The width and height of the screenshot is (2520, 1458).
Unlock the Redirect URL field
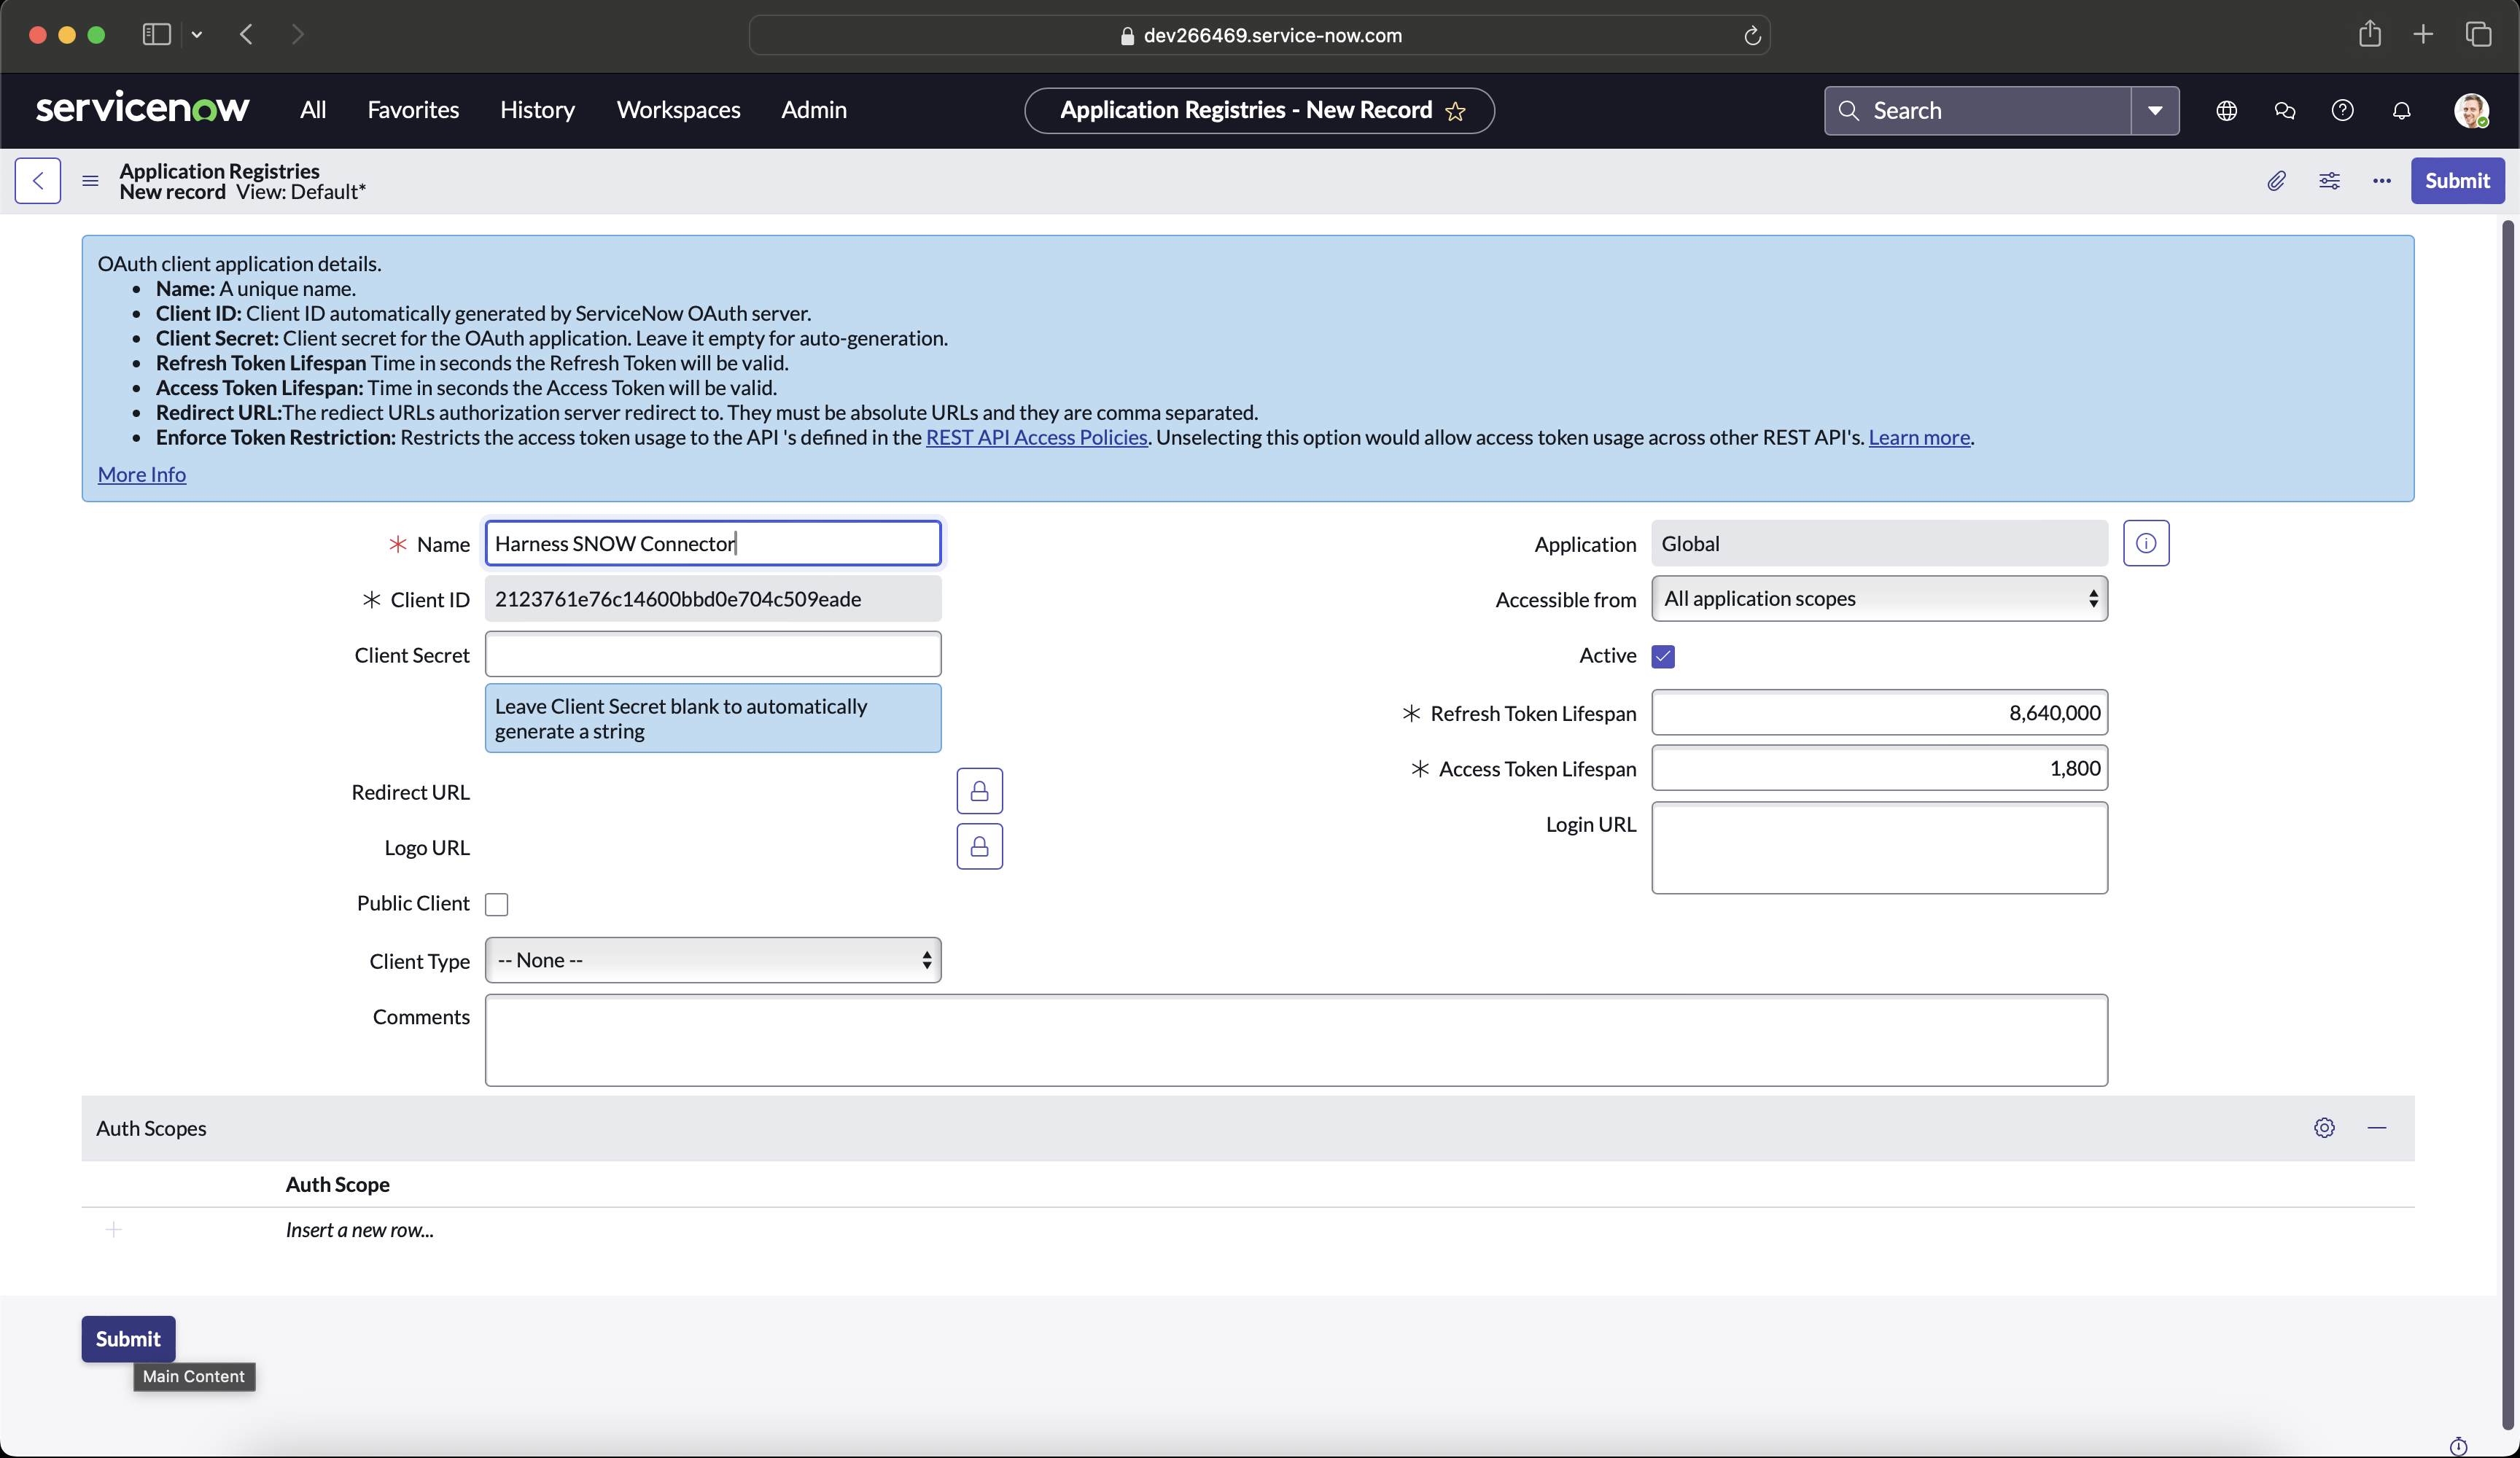tap(979, 791)
